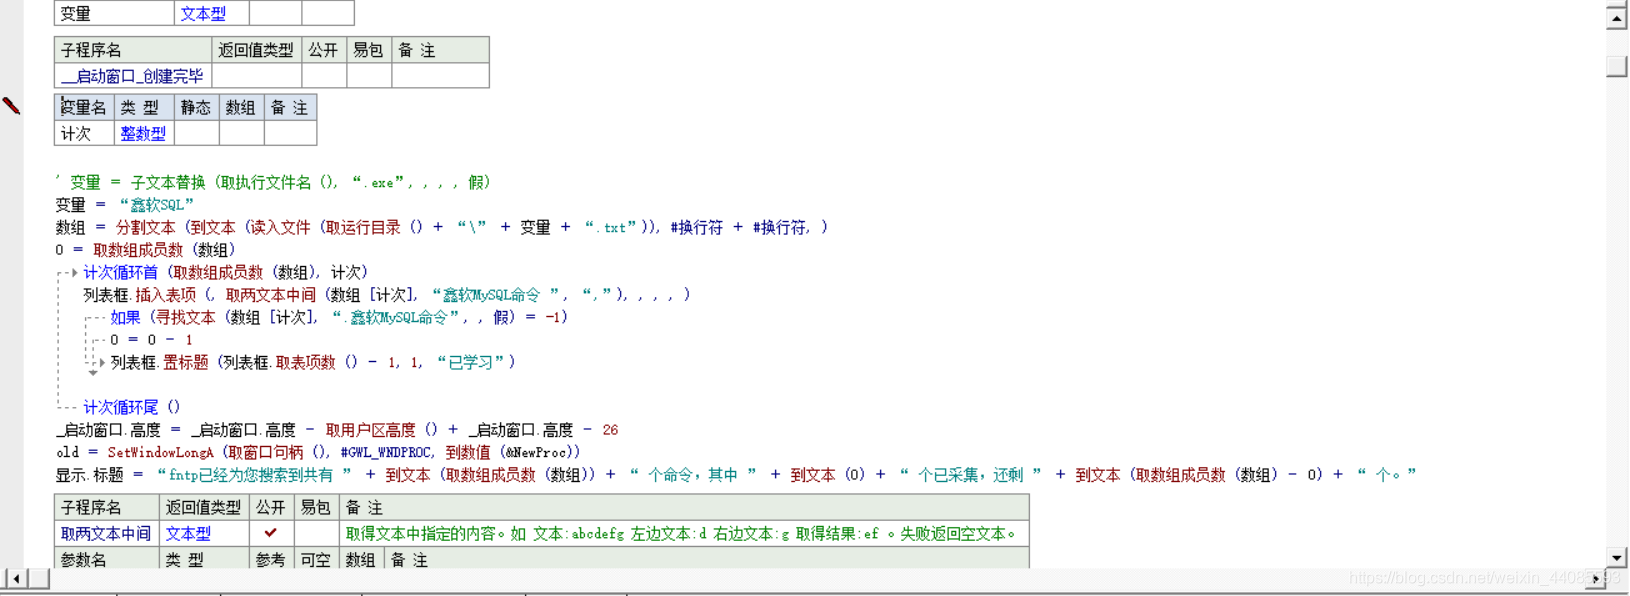
Task: Click the "已学习" string literal
Action: (471, 363)
